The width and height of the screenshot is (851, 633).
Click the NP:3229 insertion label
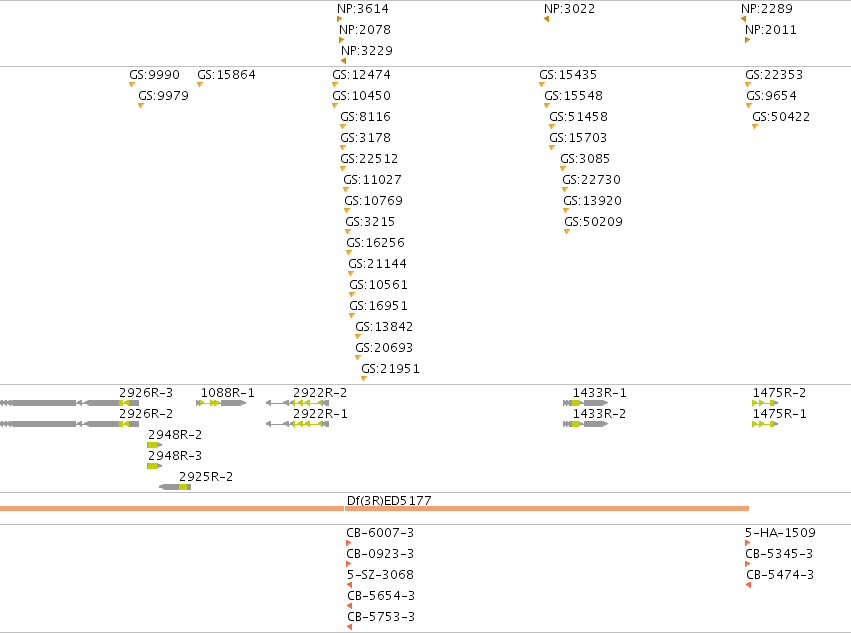click(x=367, y=51)
